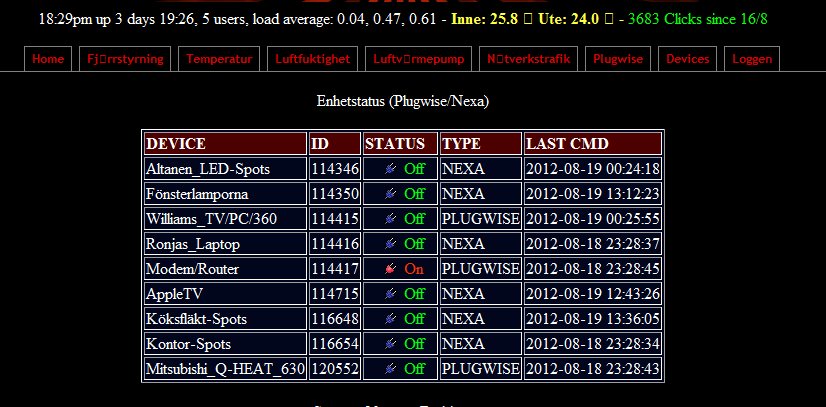Click the plug icon for Ronjas_Laptop
This screenshot has height=407, width=826.
(390, 244)
